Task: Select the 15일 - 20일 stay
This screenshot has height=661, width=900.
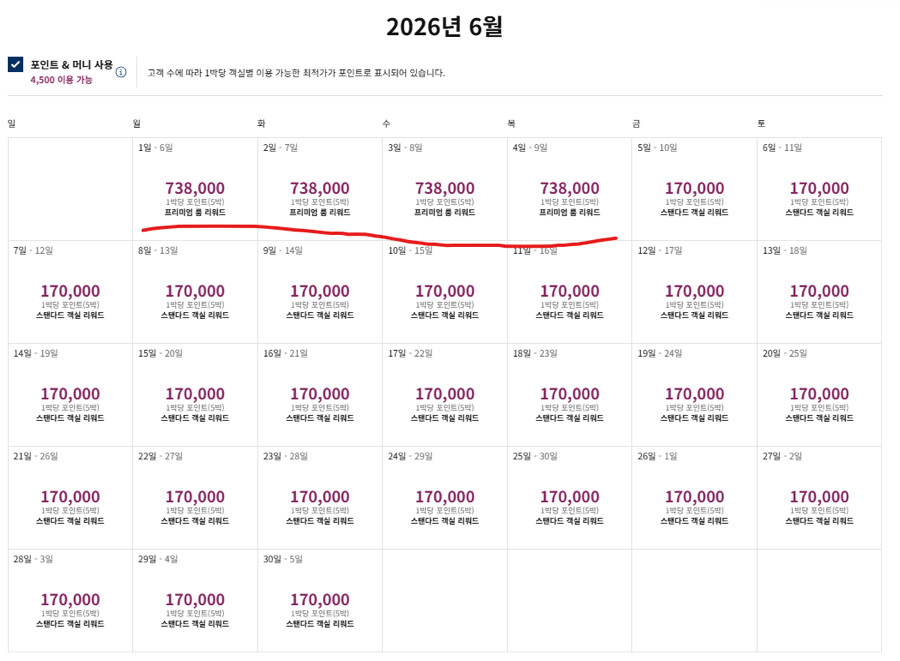Action: click(x=195, y=395)
